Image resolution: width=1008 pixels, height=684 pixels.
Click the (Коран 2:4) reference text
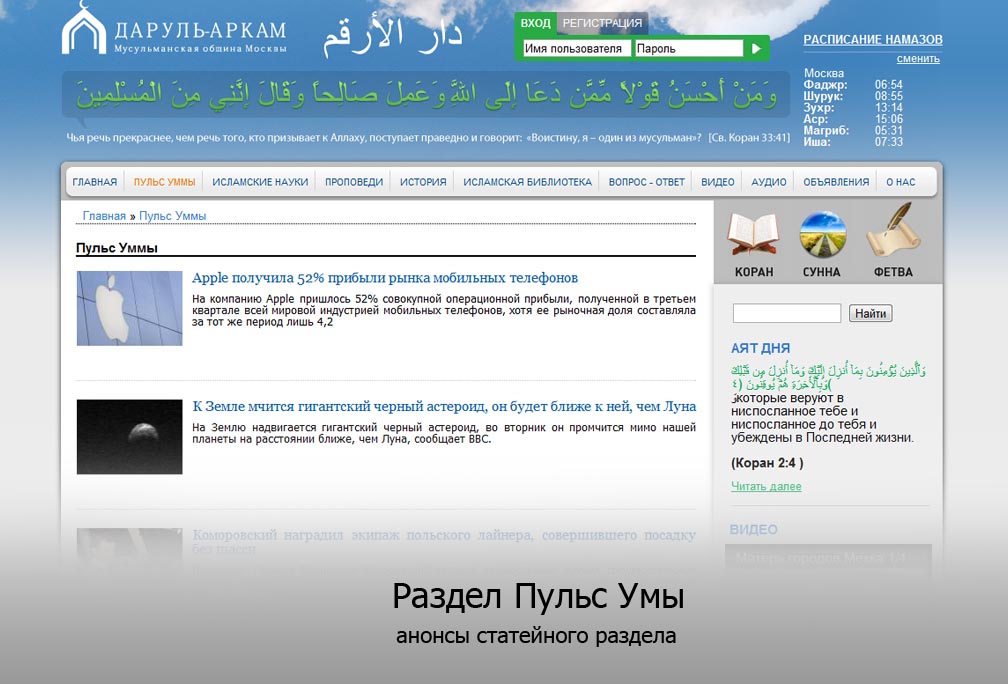tap(767, 463)
